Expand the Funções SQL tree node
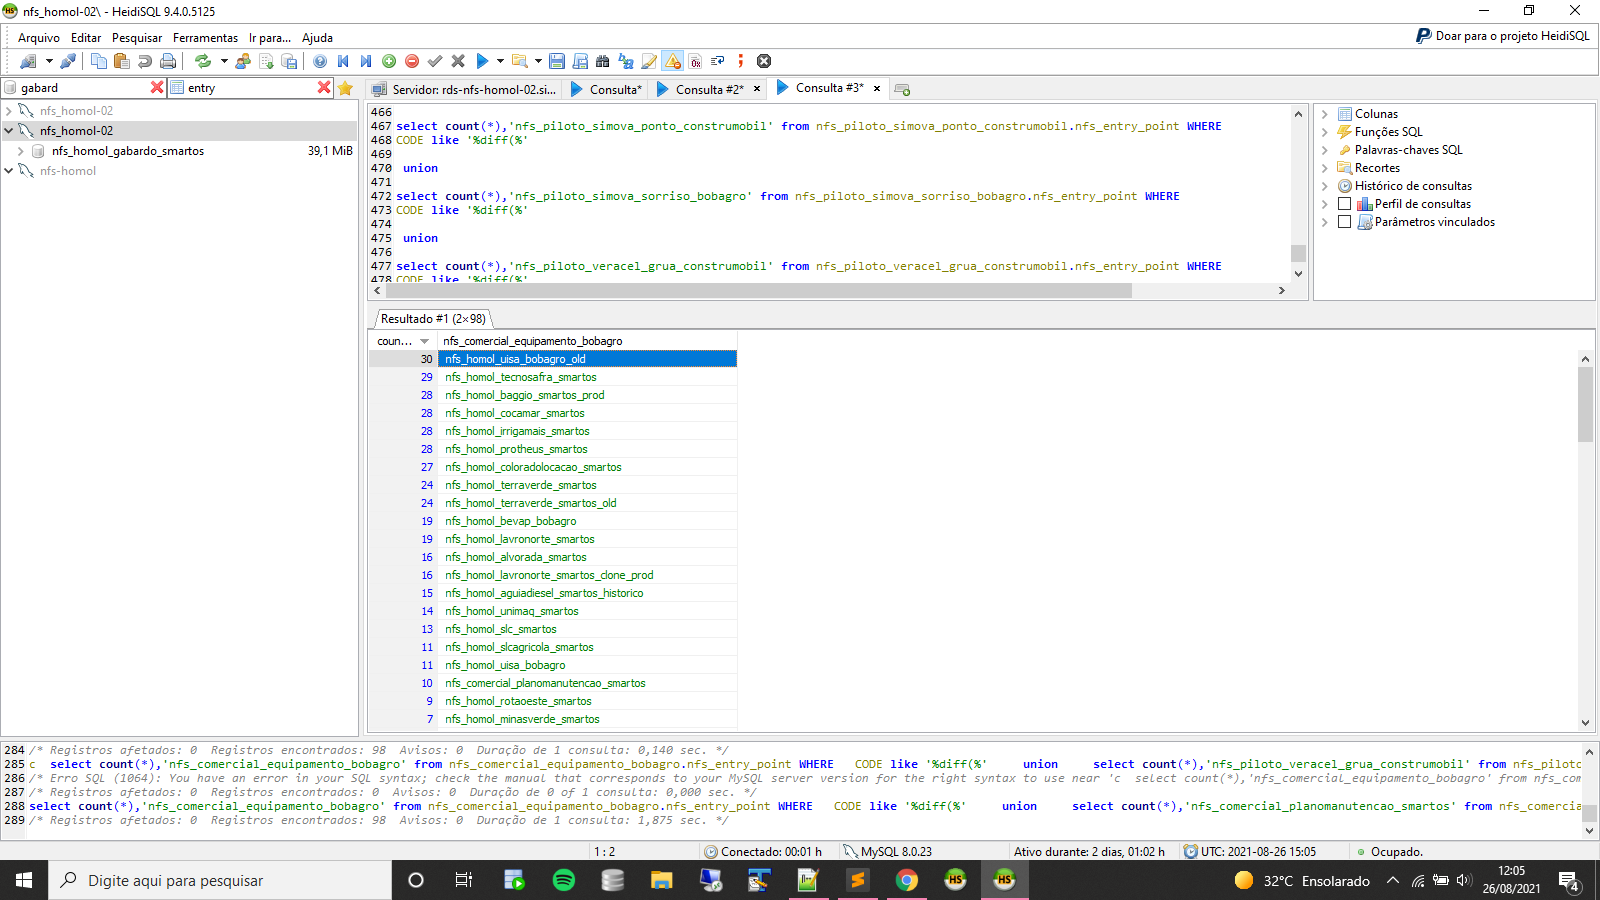The width and height of the screenshot is (1600, 900). click(1325, 132)
